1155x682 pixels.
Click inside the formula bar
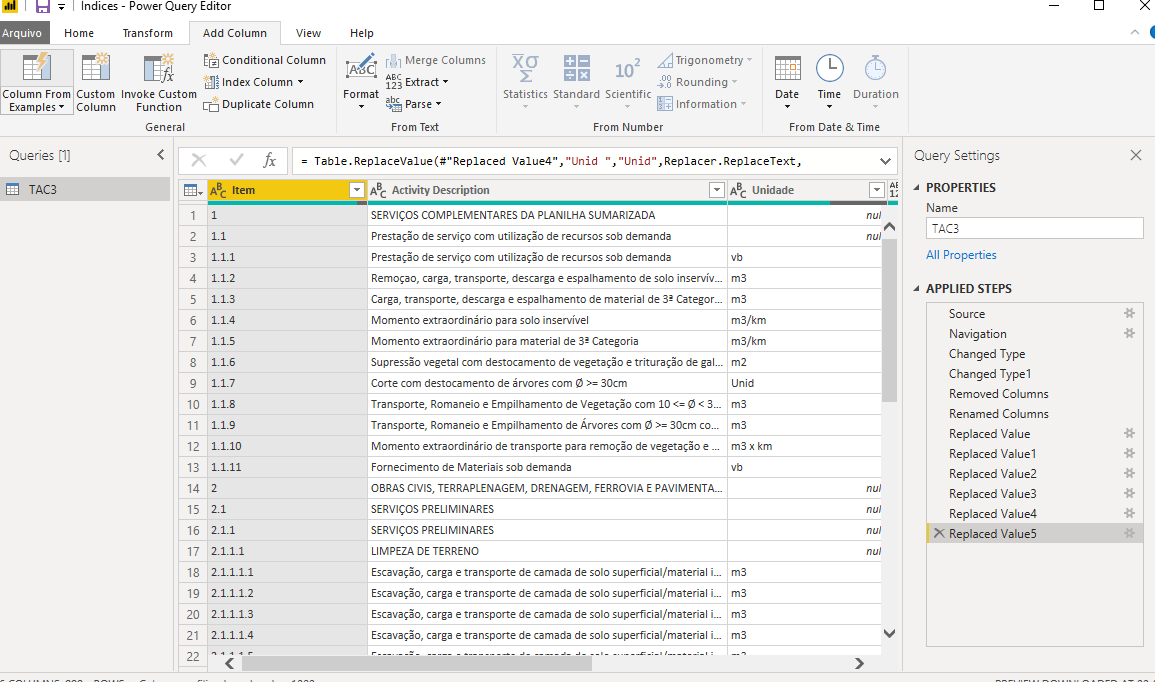pyautogui.click(x=582, y=161)
